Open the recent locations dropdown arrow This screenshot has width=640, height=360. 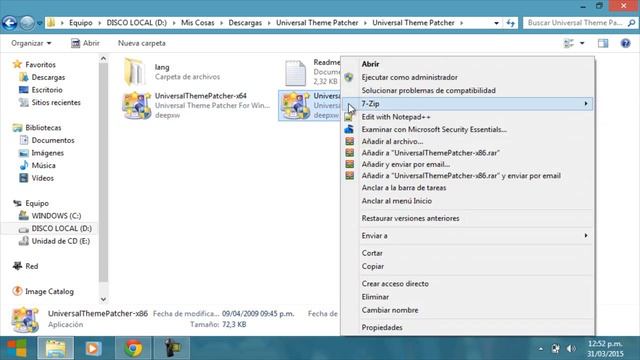point(39,23)
